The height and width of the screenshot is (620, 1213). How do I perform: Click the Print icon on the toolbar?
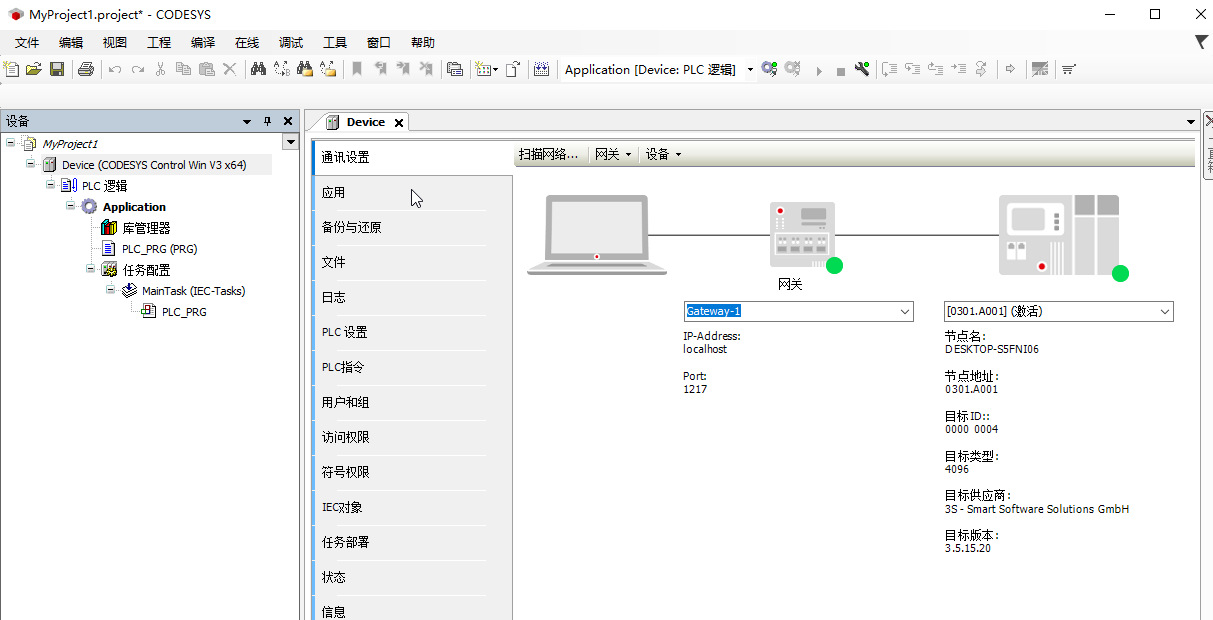[86, 69]
